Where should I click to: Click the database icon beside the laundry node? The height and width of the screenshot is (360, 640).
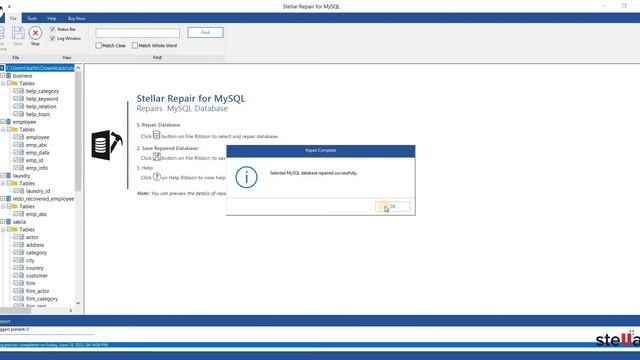pyautogui.click(x=9, y=176)
